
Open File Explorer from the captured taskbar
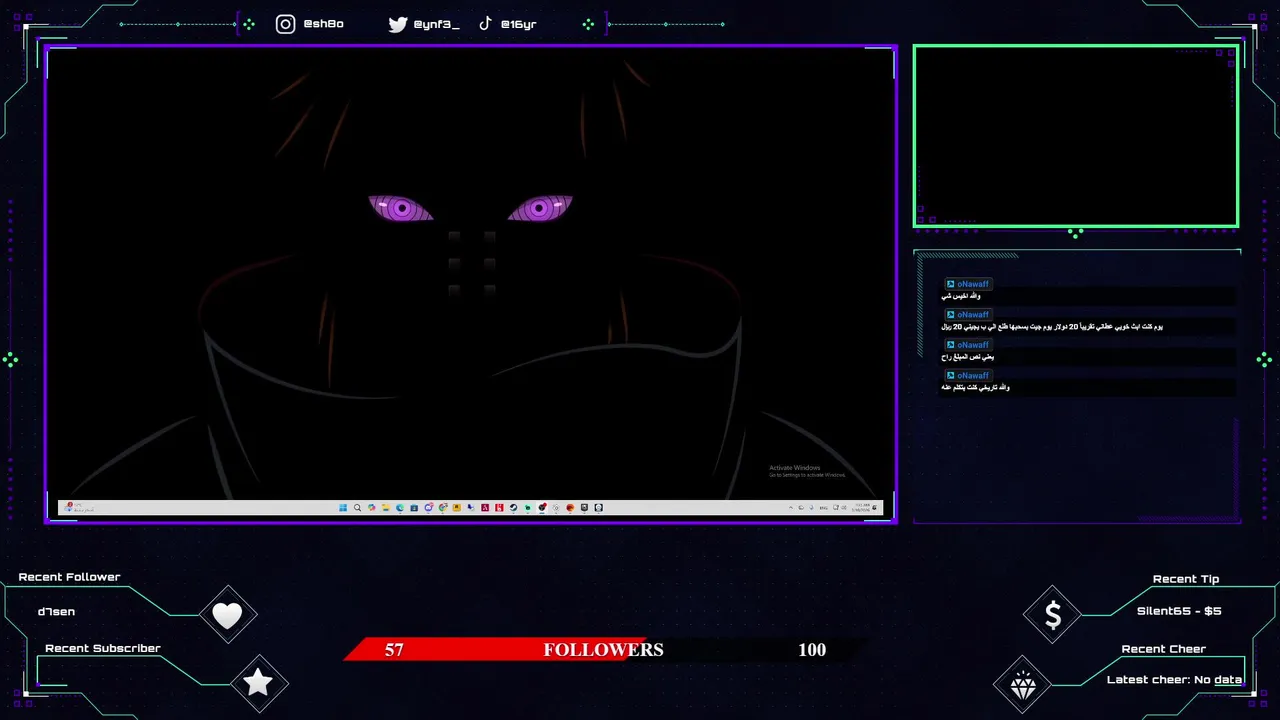386,508
